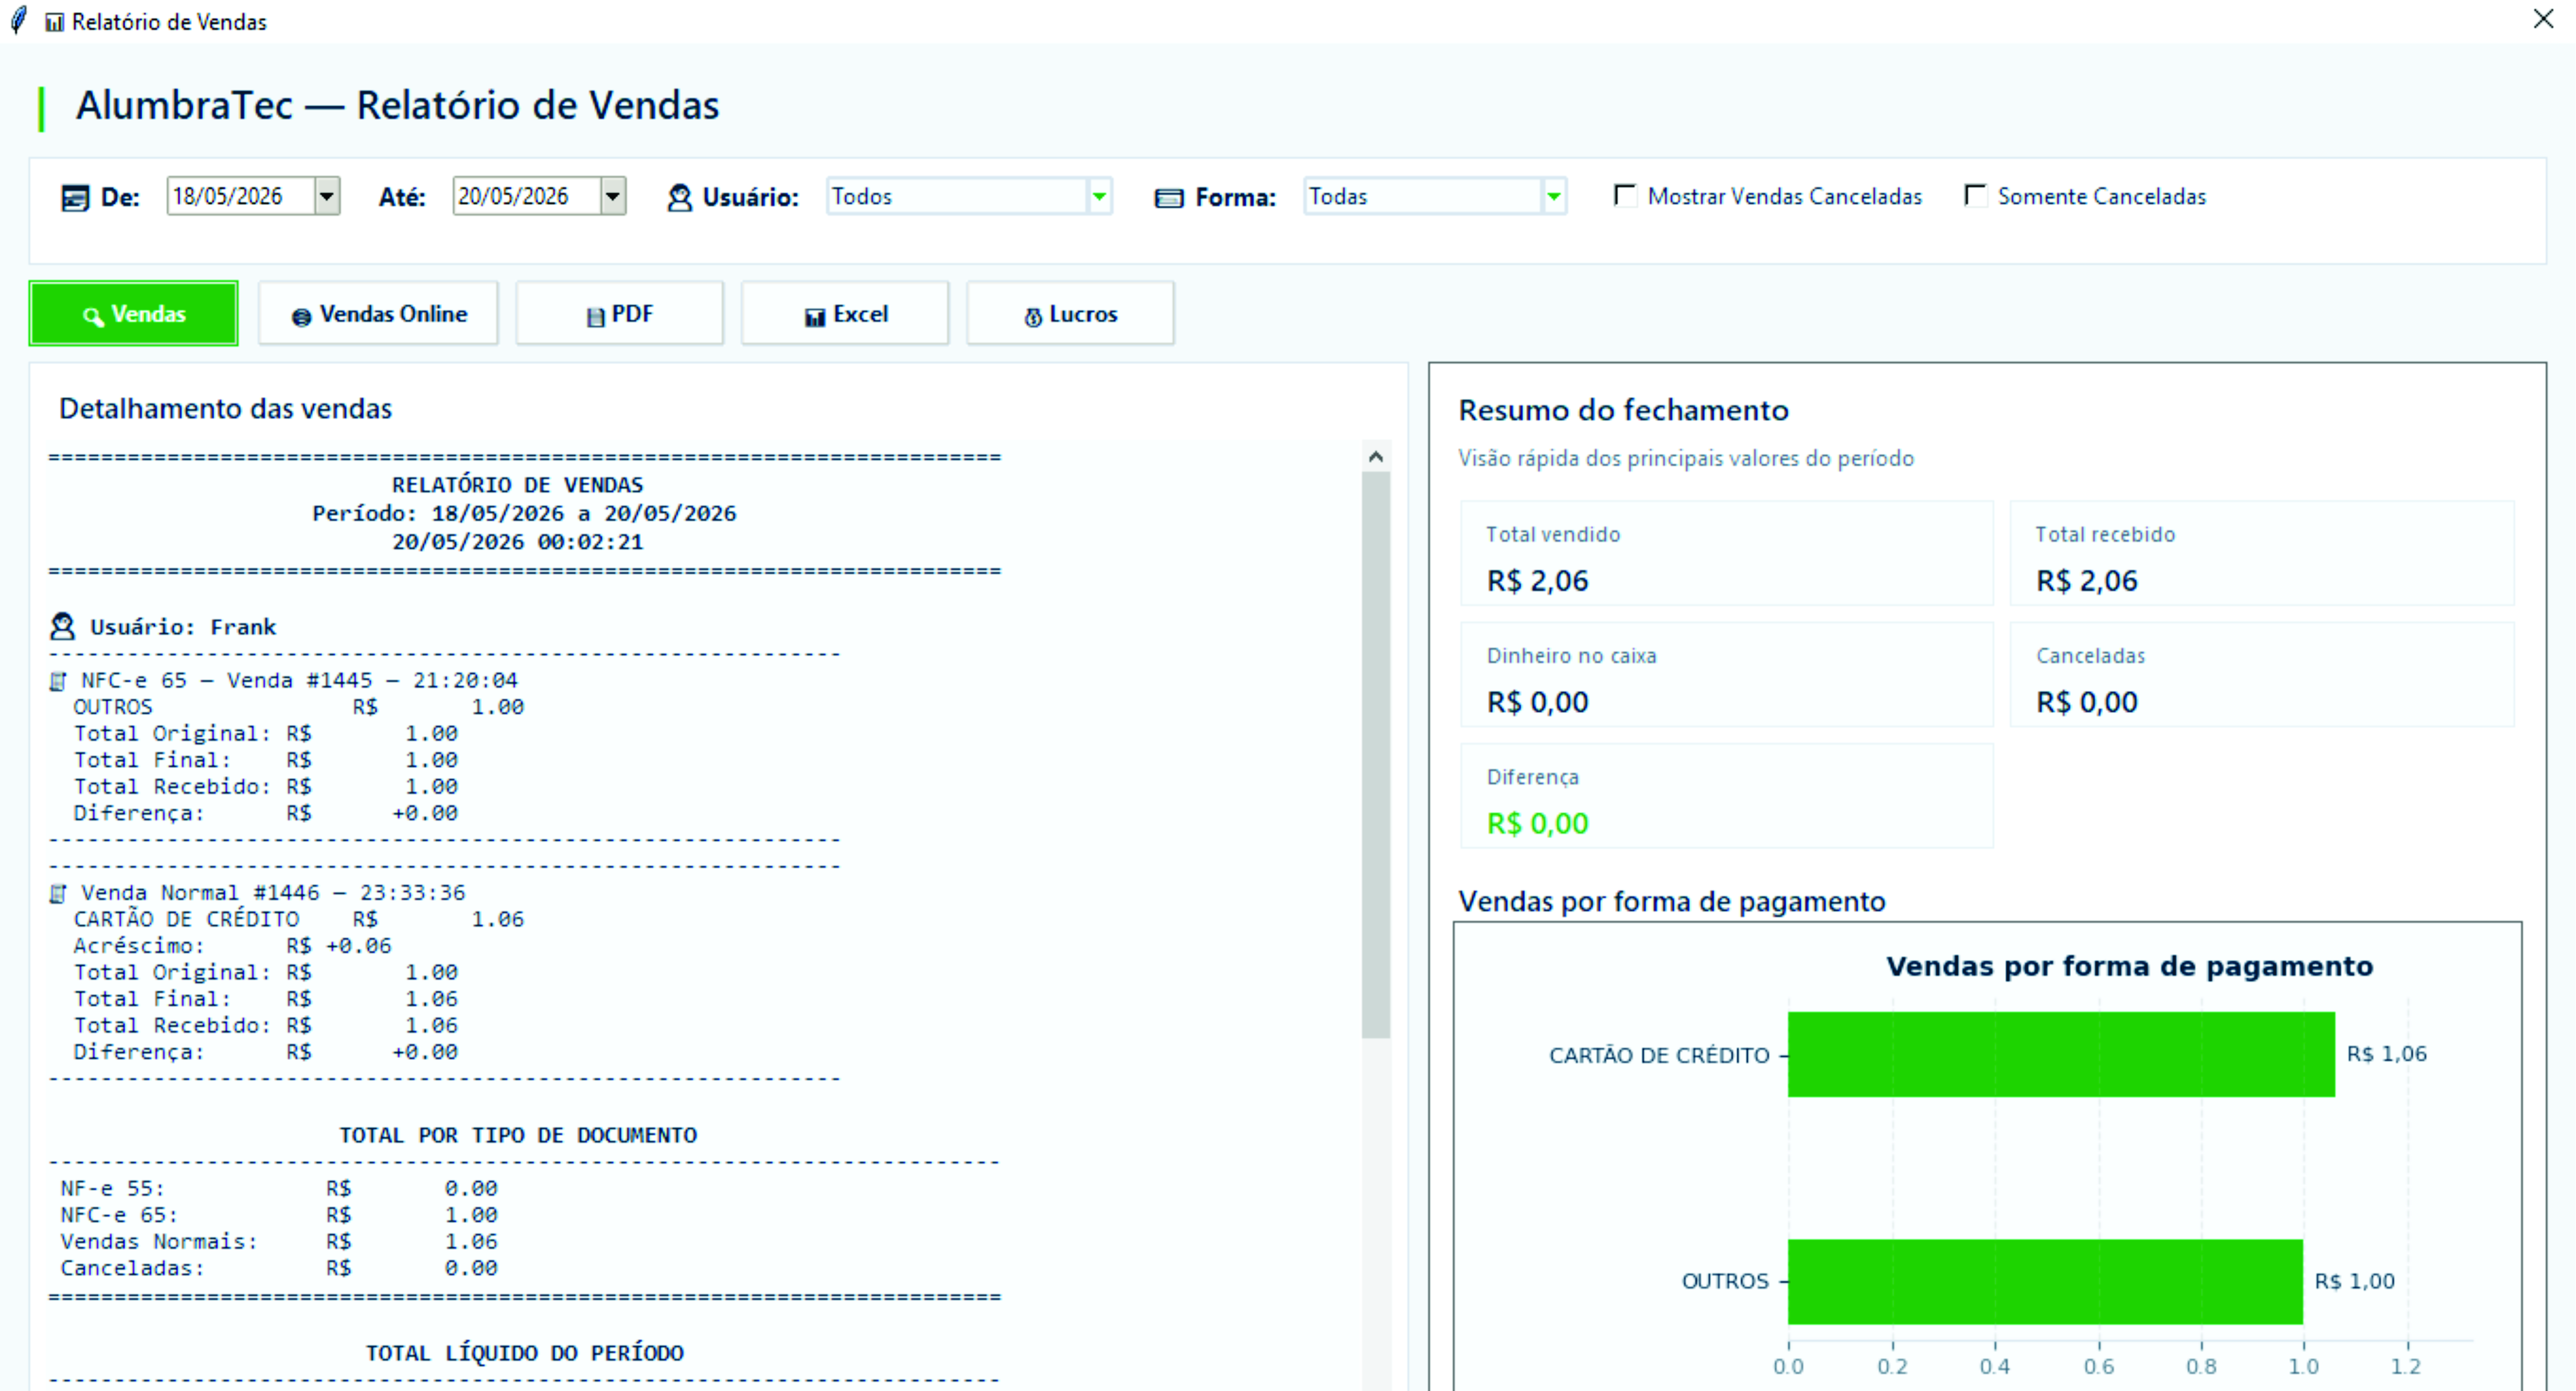
Task: Click the 'Canceladas:' total row in details
Action: pos(279,1268)
